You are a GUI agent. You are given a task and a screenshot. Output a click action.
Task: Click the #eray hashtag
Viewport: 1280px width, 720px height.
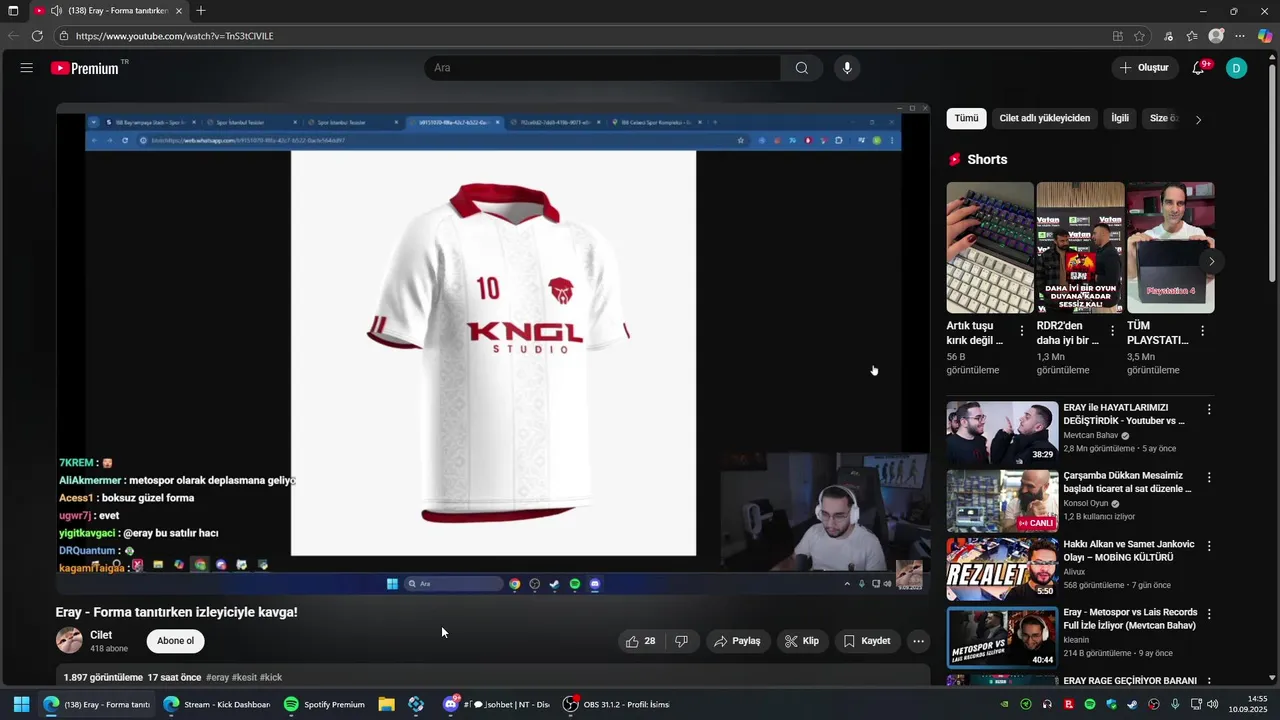tap(217, 678)
